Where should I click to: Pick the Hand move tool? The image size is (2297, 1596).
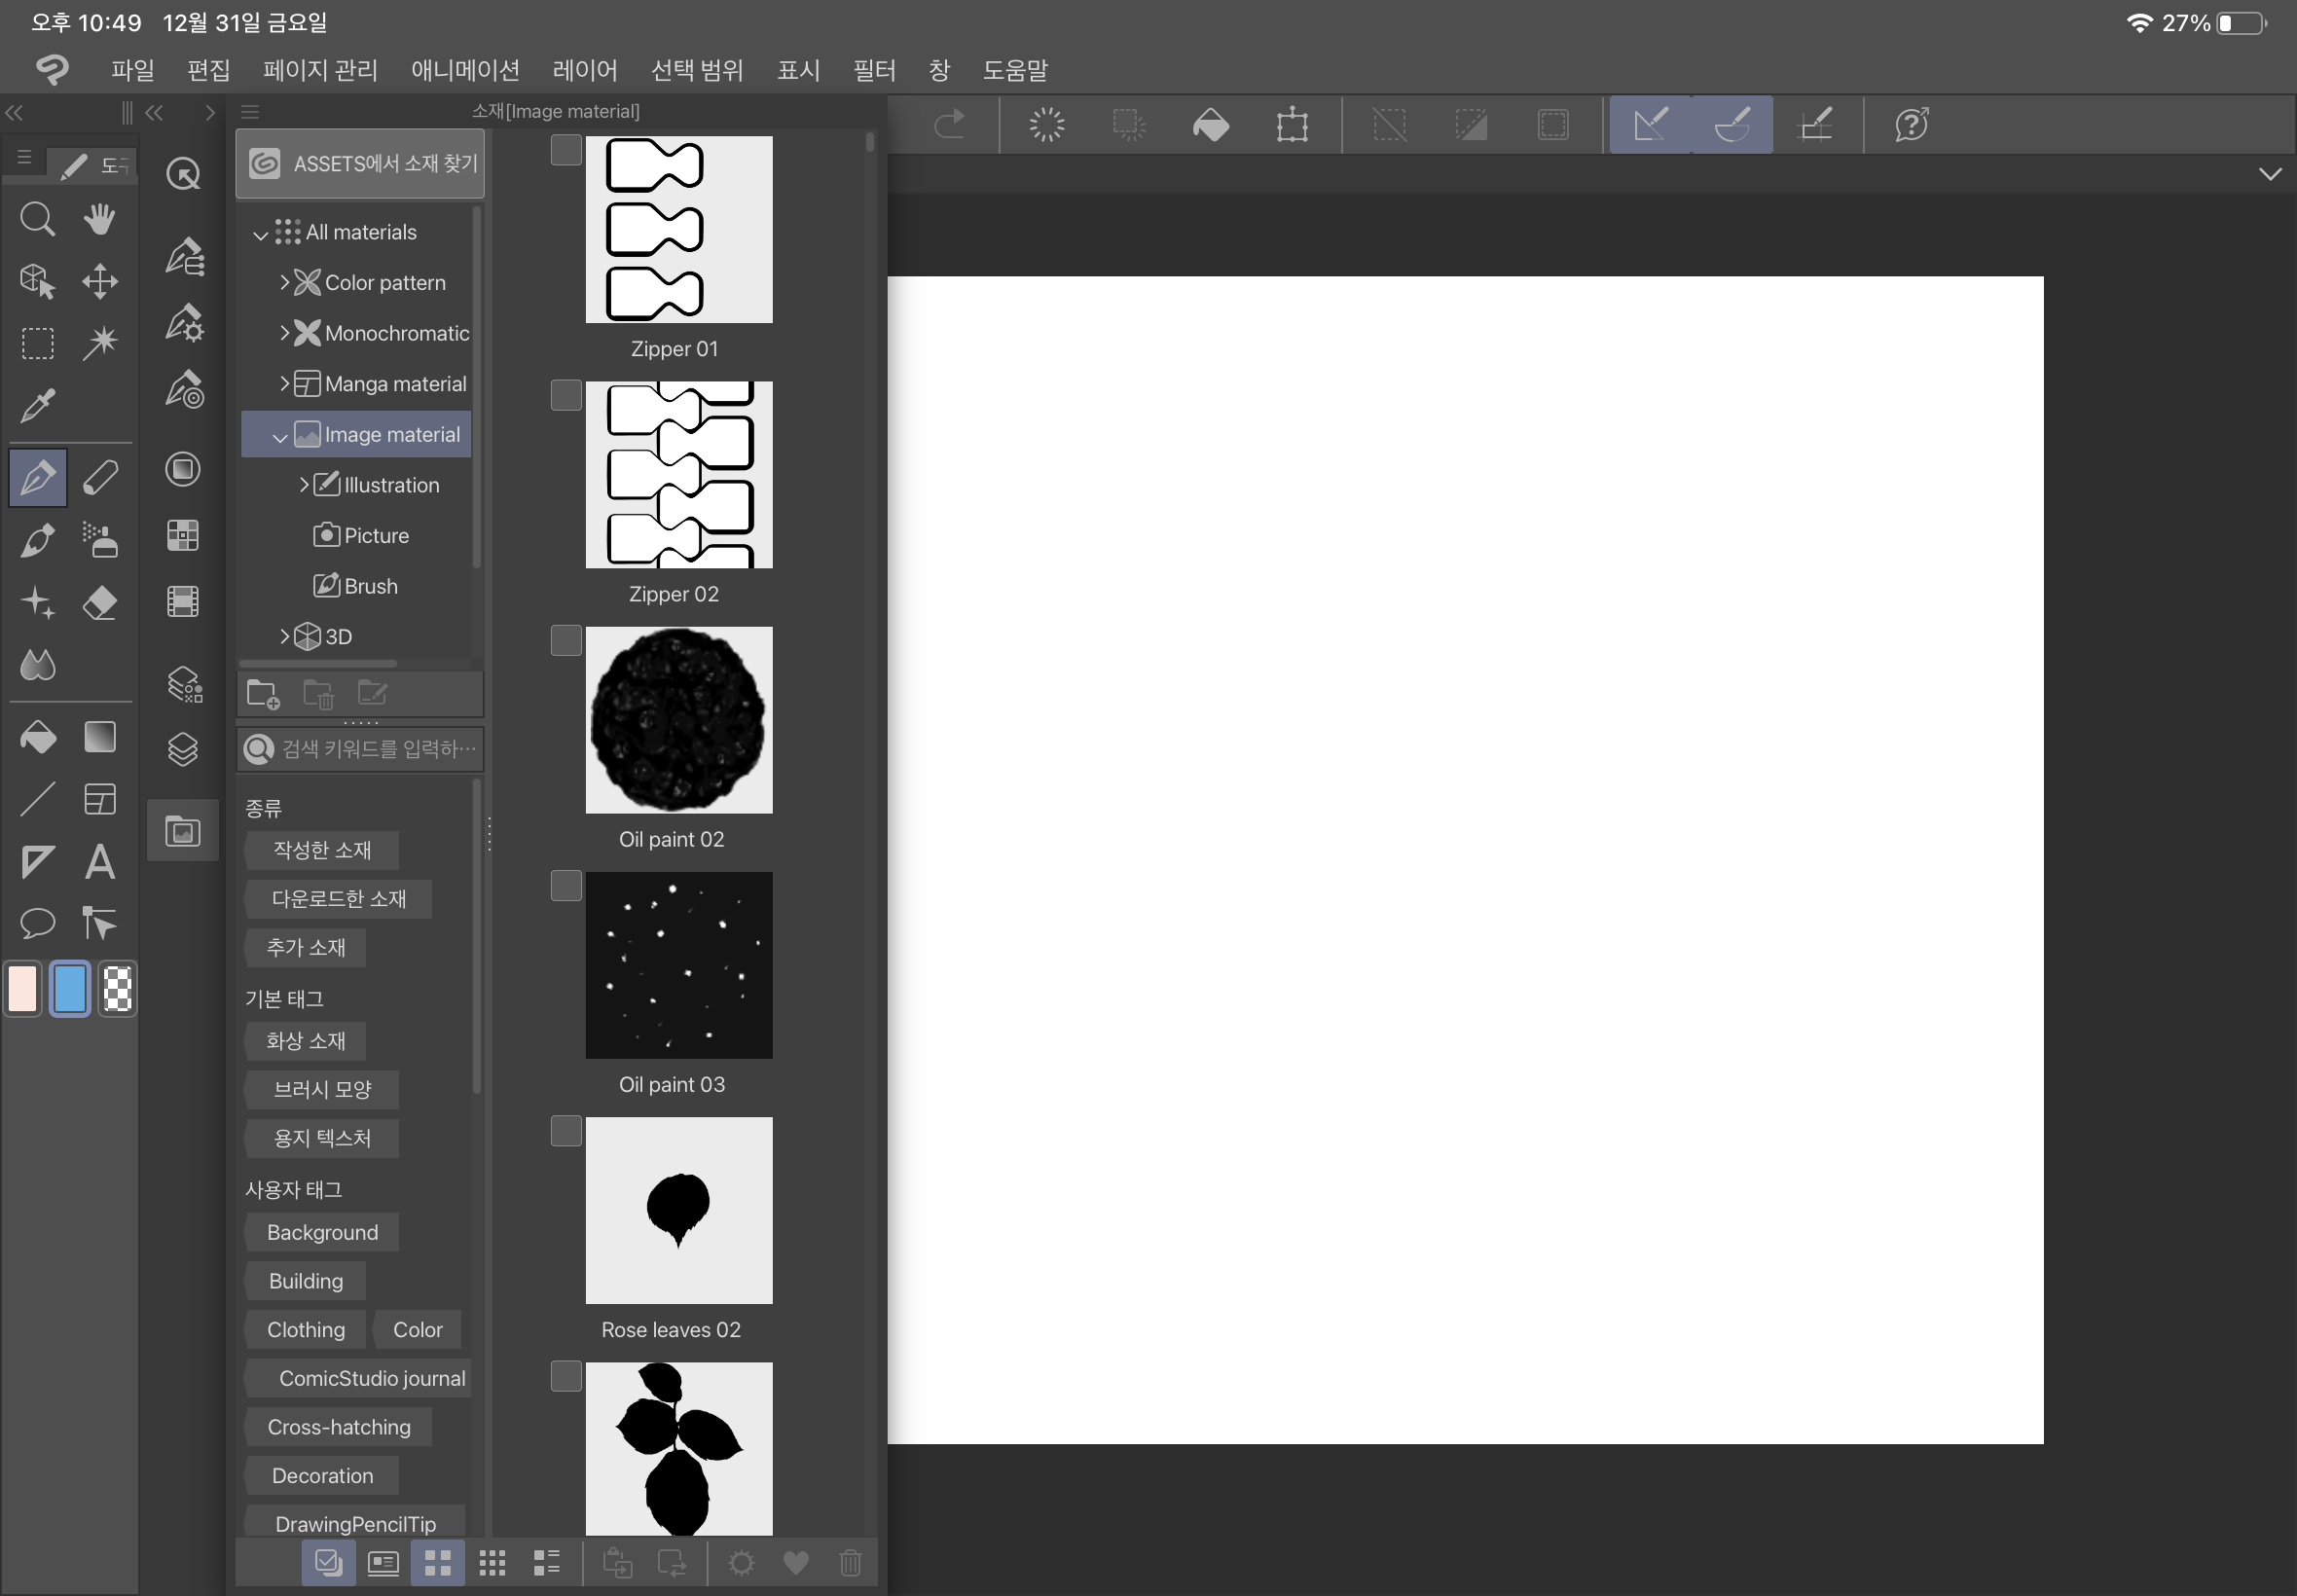99,219
